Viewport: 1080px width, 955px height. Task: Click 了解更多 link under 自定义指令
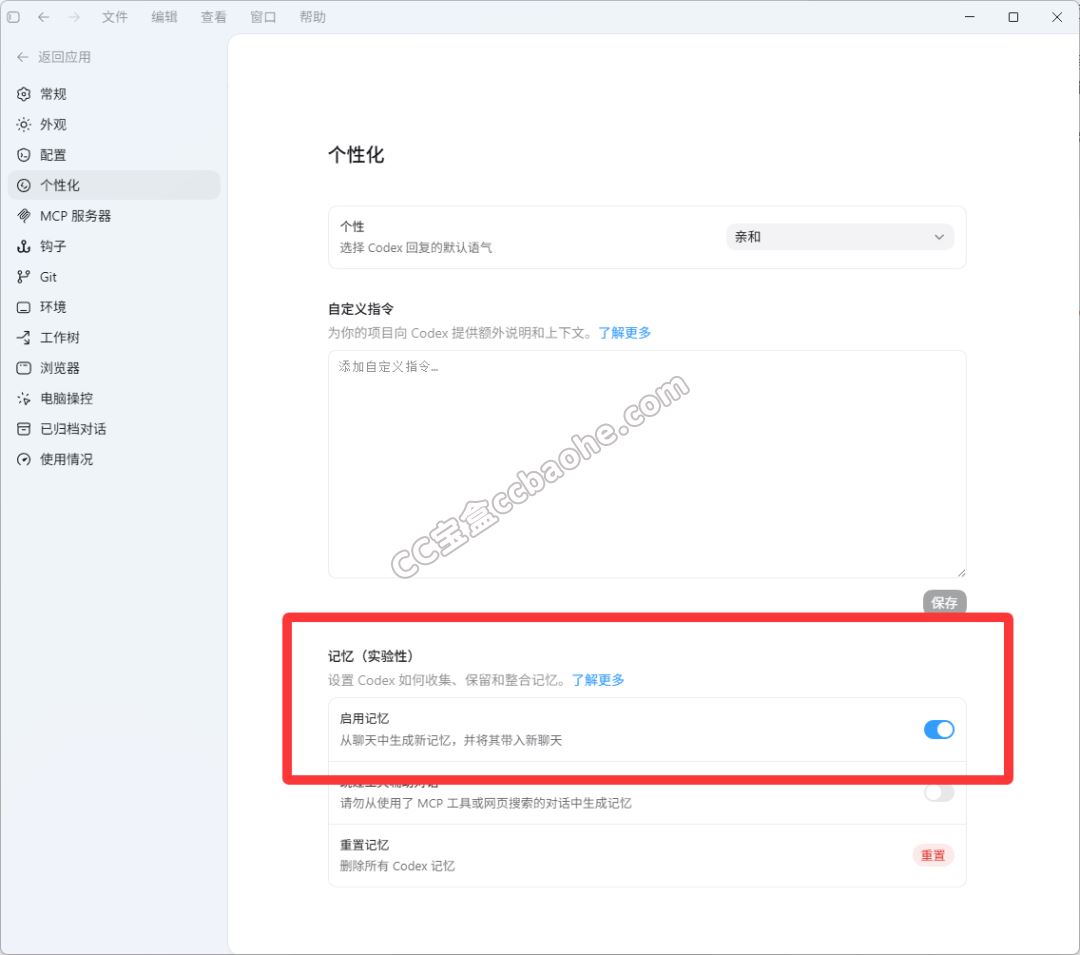tap(624, 333)
